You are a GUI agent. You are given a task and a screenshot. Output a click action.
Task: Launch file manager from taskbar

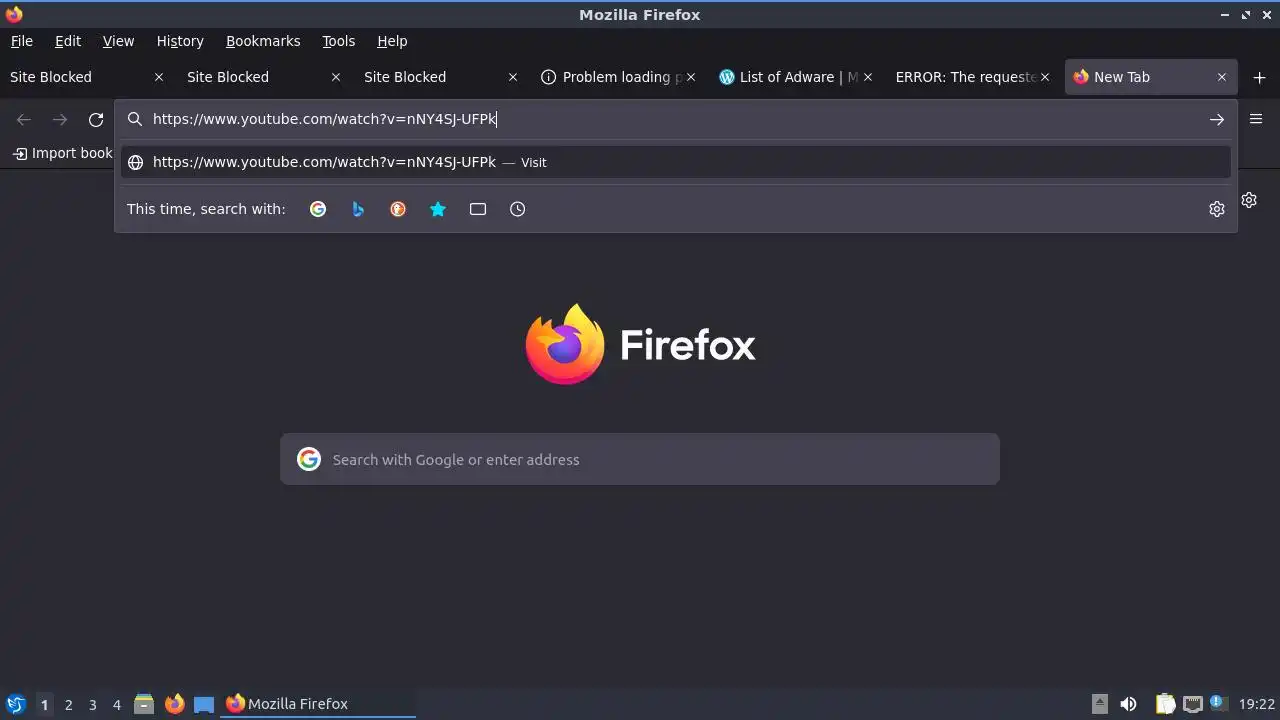(x=144, y=704)
